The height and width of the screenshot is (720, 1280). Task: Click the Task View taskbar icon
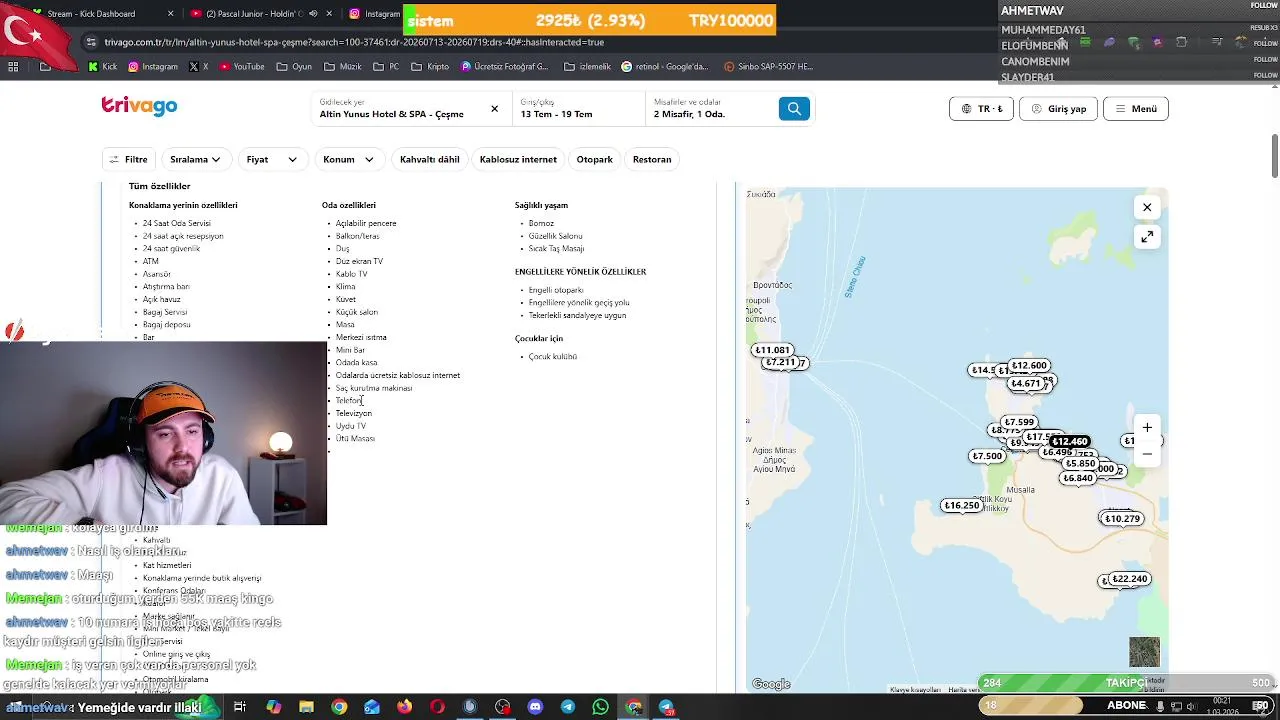240,707
